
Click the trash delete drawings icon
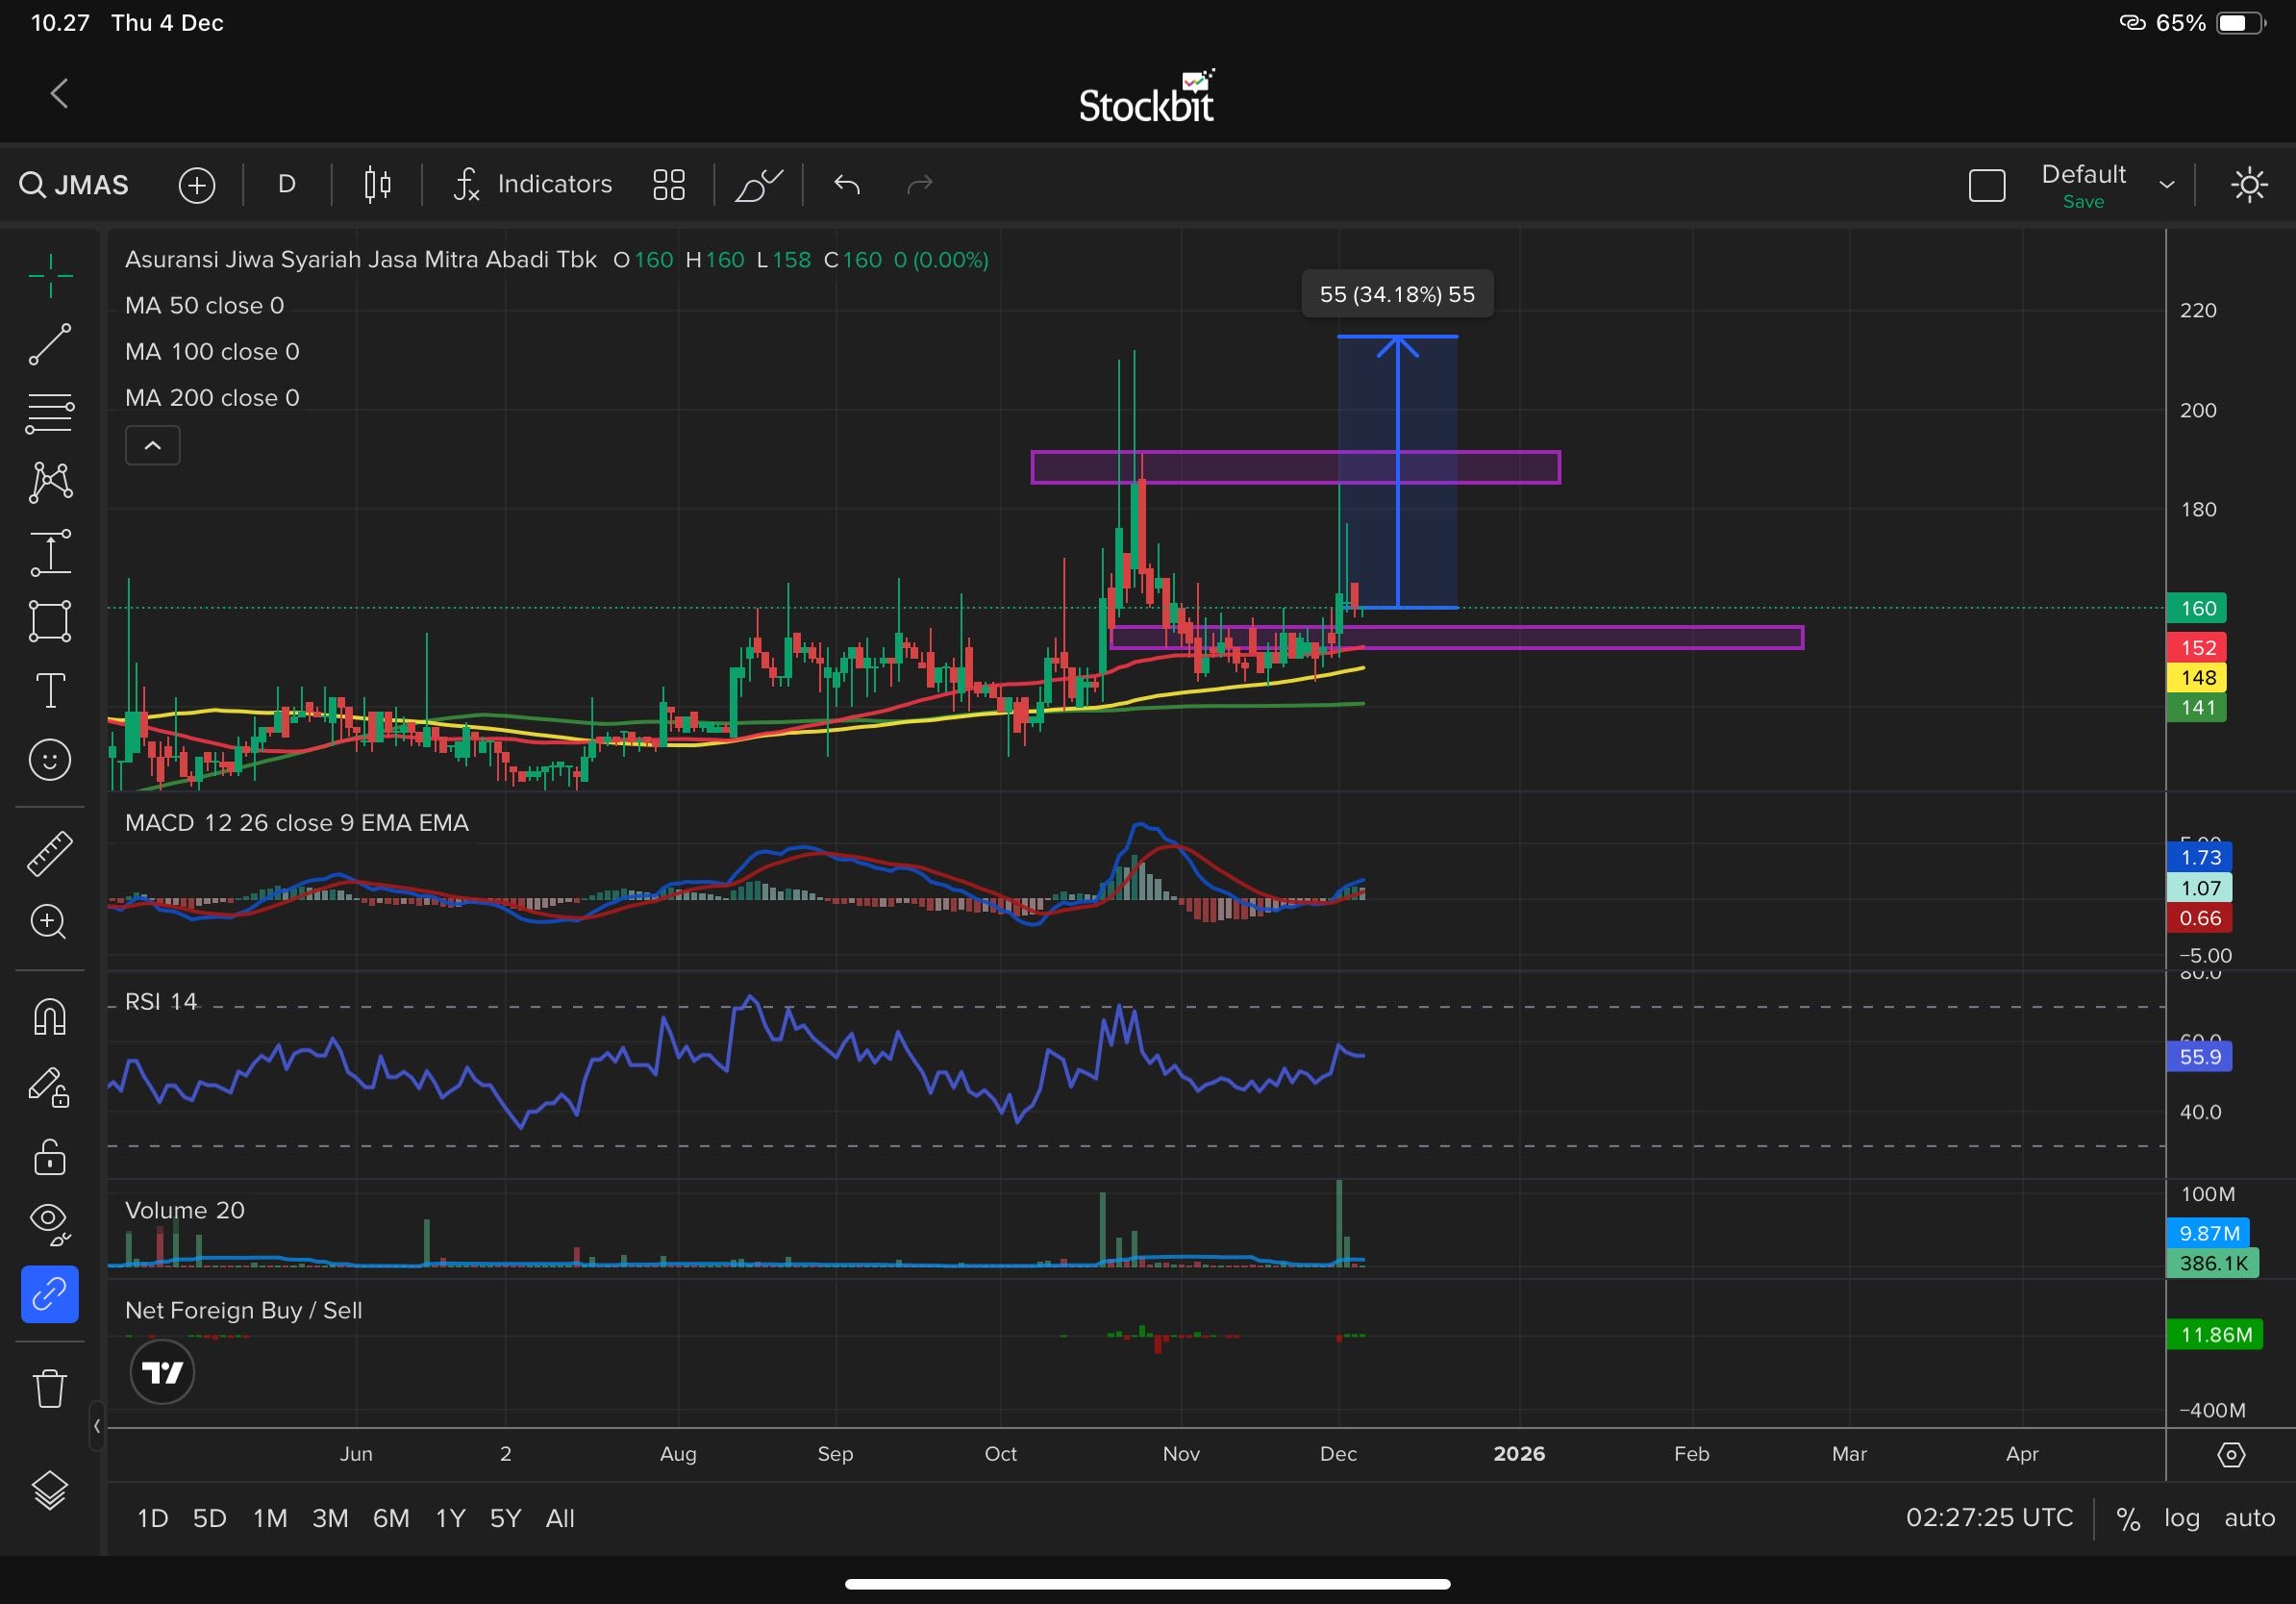[x=50, y=1388]
